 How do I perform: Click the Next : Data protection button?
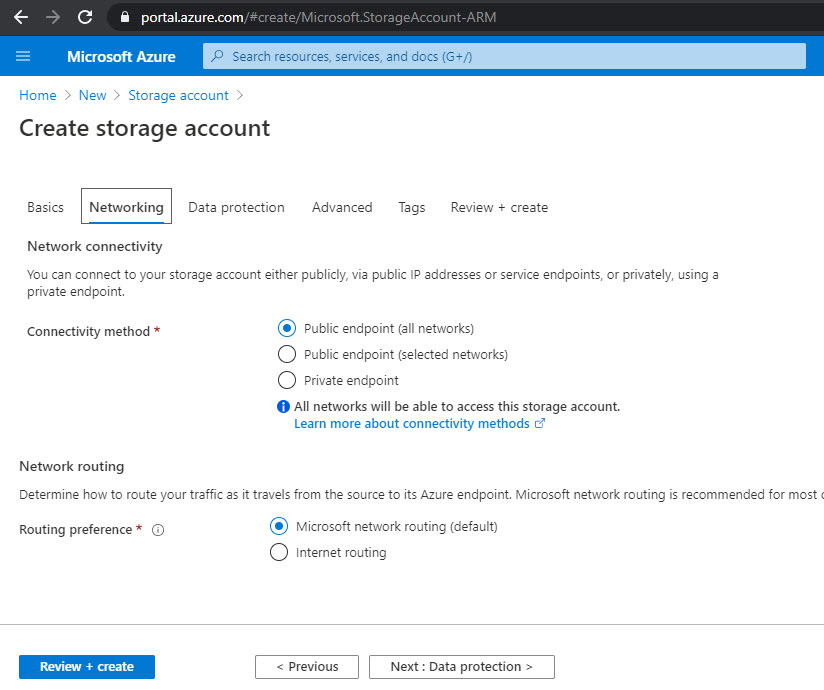pyautogui.click(x=461, y=667)
